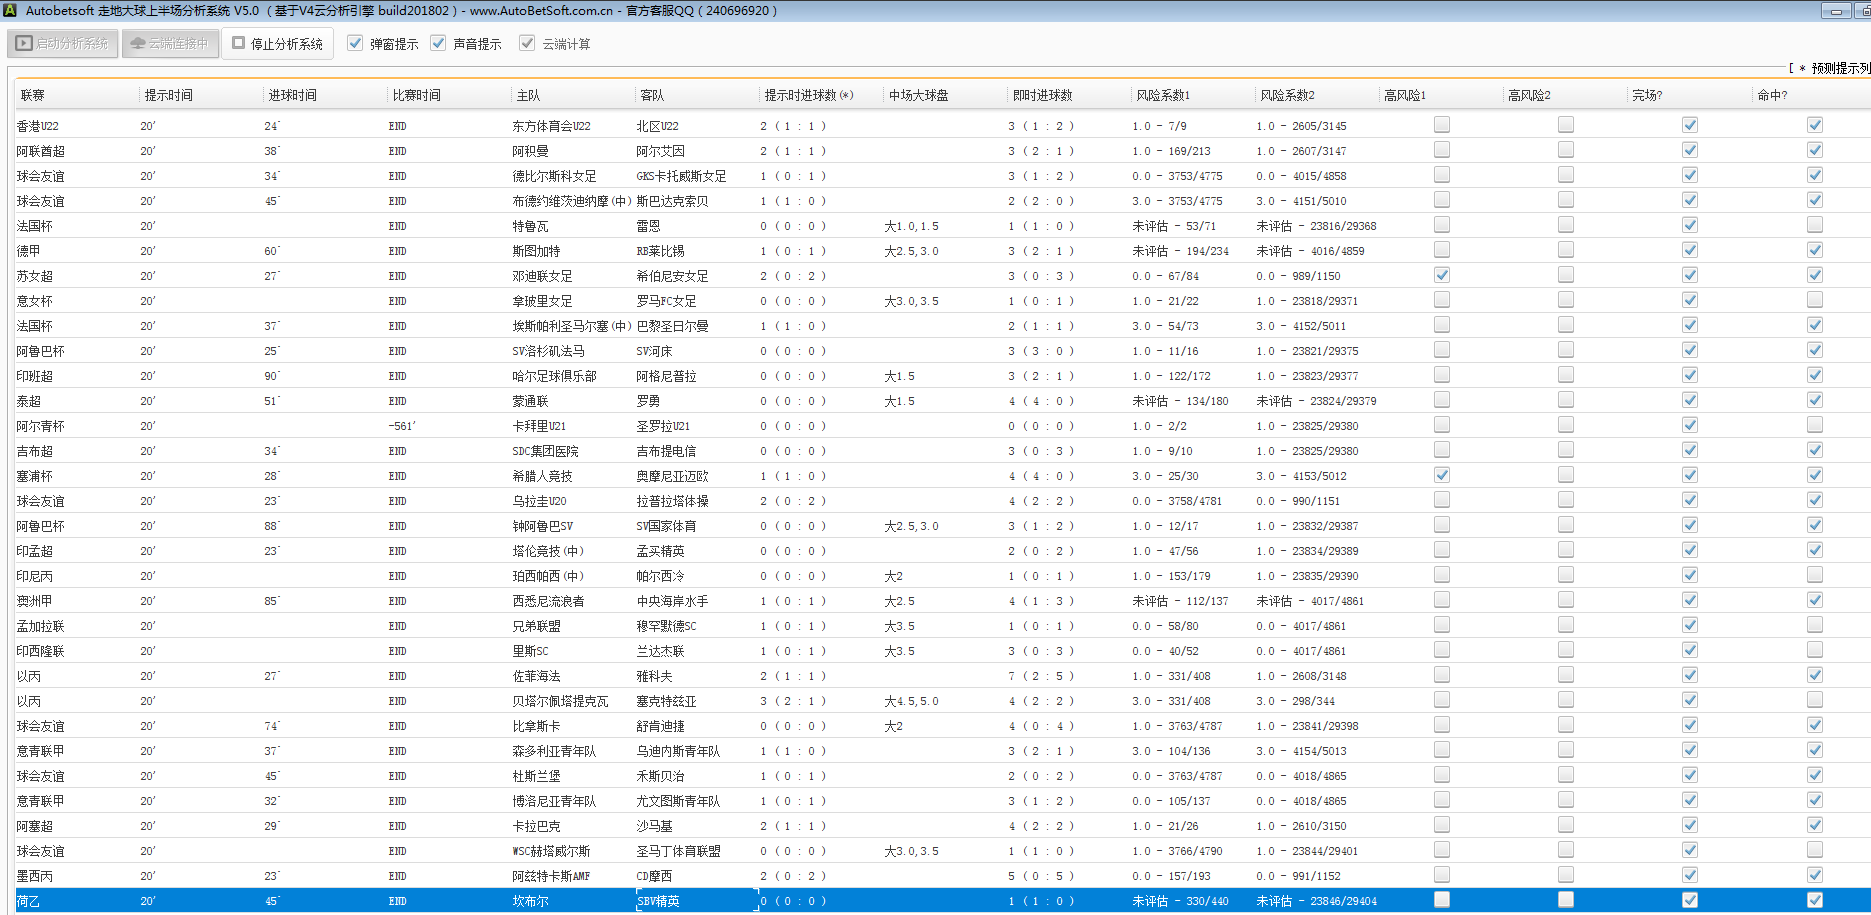
Task: Check 命中? box for the 特鲁瓦 match
Action: (1814, 225)
